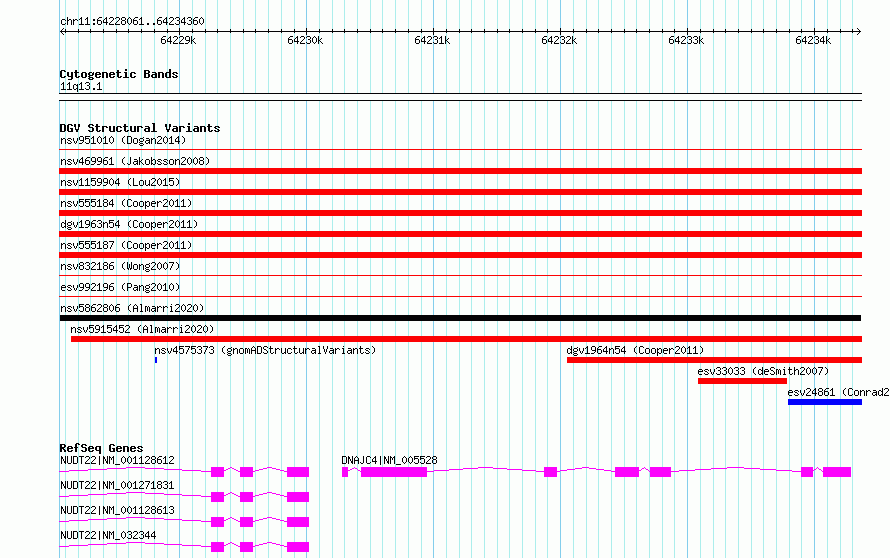The height and width of the screenshot is (558, 890).
Task: Select the NUDT22|NM_032344 transcript label
Action: coord(108,535)
